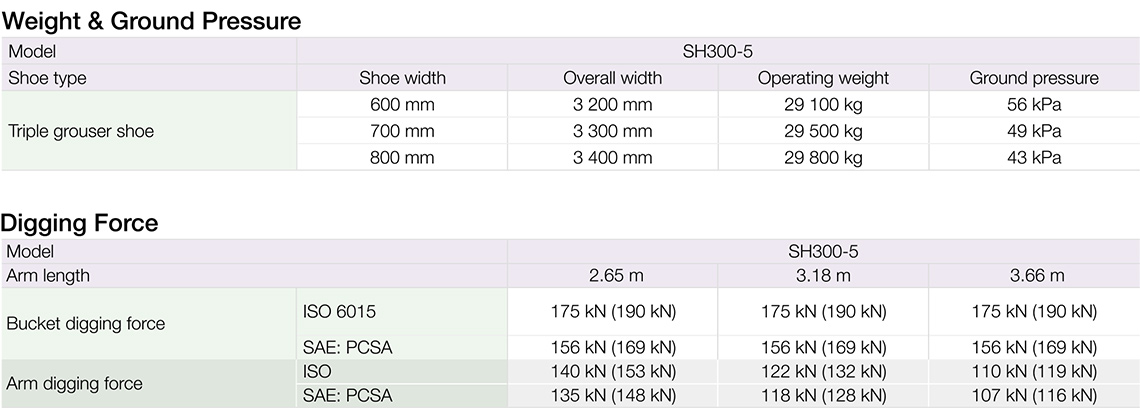Select the "Operating weight" column header
1140x408 pixels.
(823, 78)
